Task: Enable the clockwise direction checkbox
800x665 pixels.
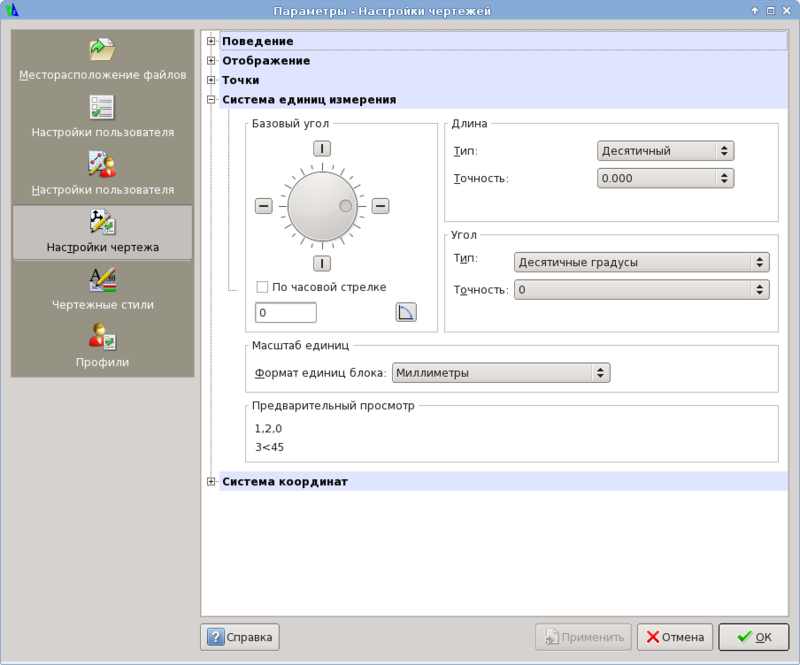Action: tap(262, 287)
